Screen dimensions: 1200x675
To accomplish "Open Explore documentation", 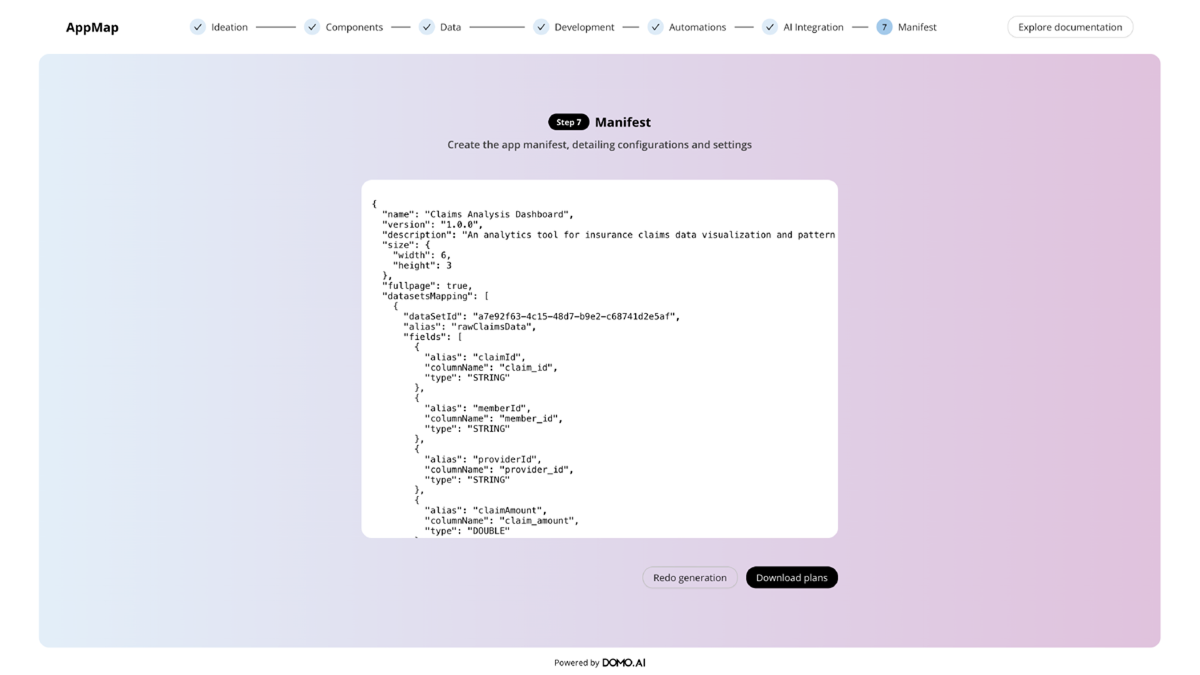I will [1070, 27].
